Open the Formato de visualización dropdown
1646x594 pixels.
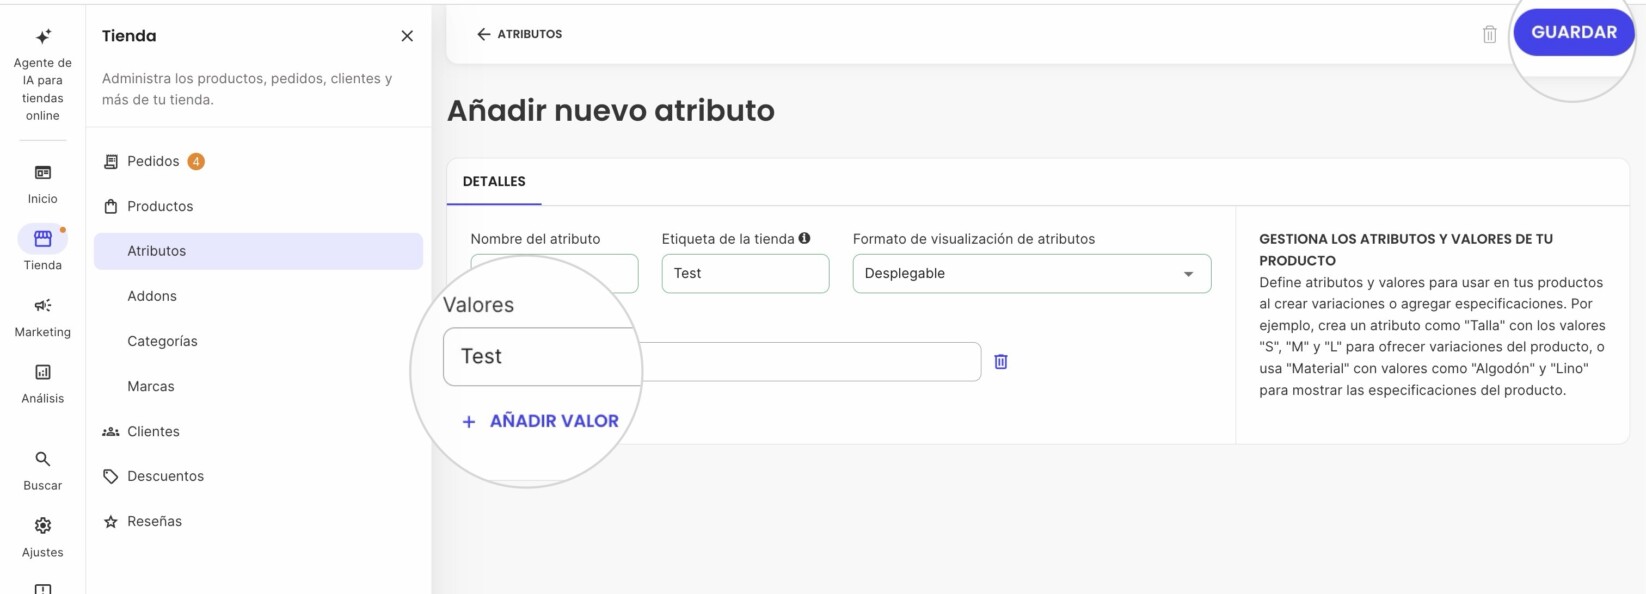point(1031,273)
